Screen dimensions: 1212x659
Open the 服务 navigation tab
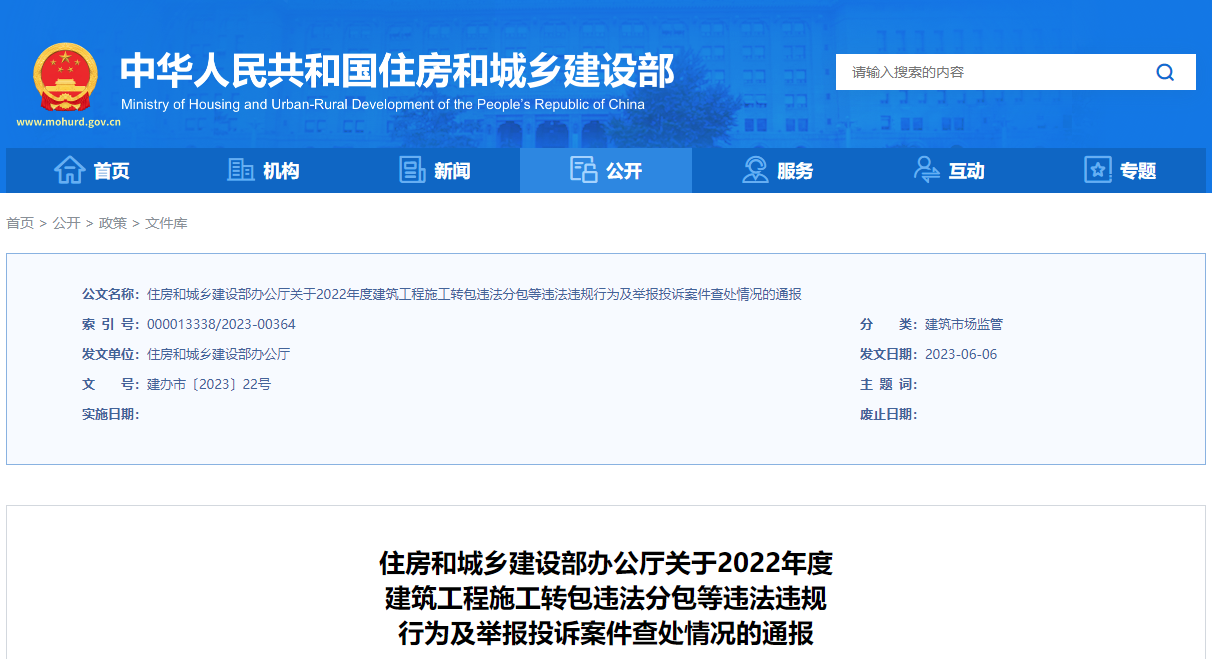777,170
